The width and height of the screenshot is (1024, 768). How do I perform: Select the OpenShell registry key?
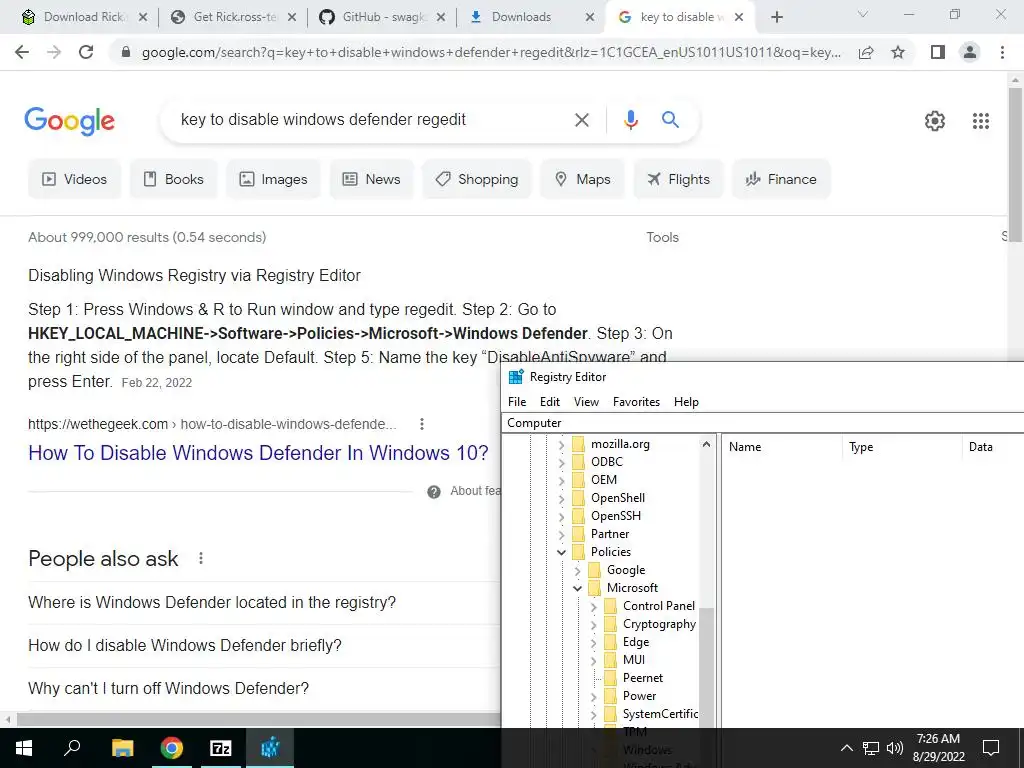(618, 498)
